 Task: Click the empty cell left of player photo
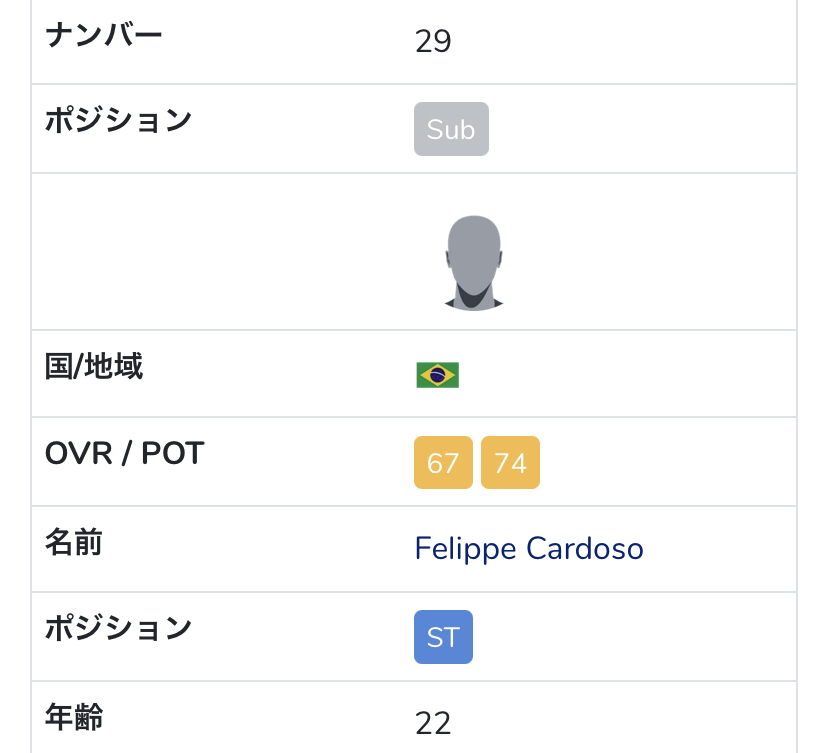point(216,252)
